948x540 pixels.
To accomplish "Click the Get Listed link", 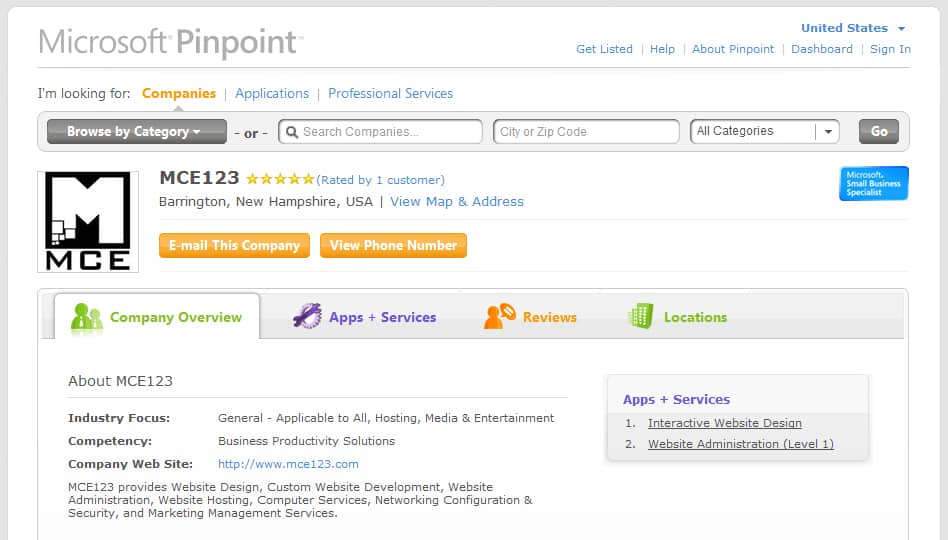I will pos(604,49).
